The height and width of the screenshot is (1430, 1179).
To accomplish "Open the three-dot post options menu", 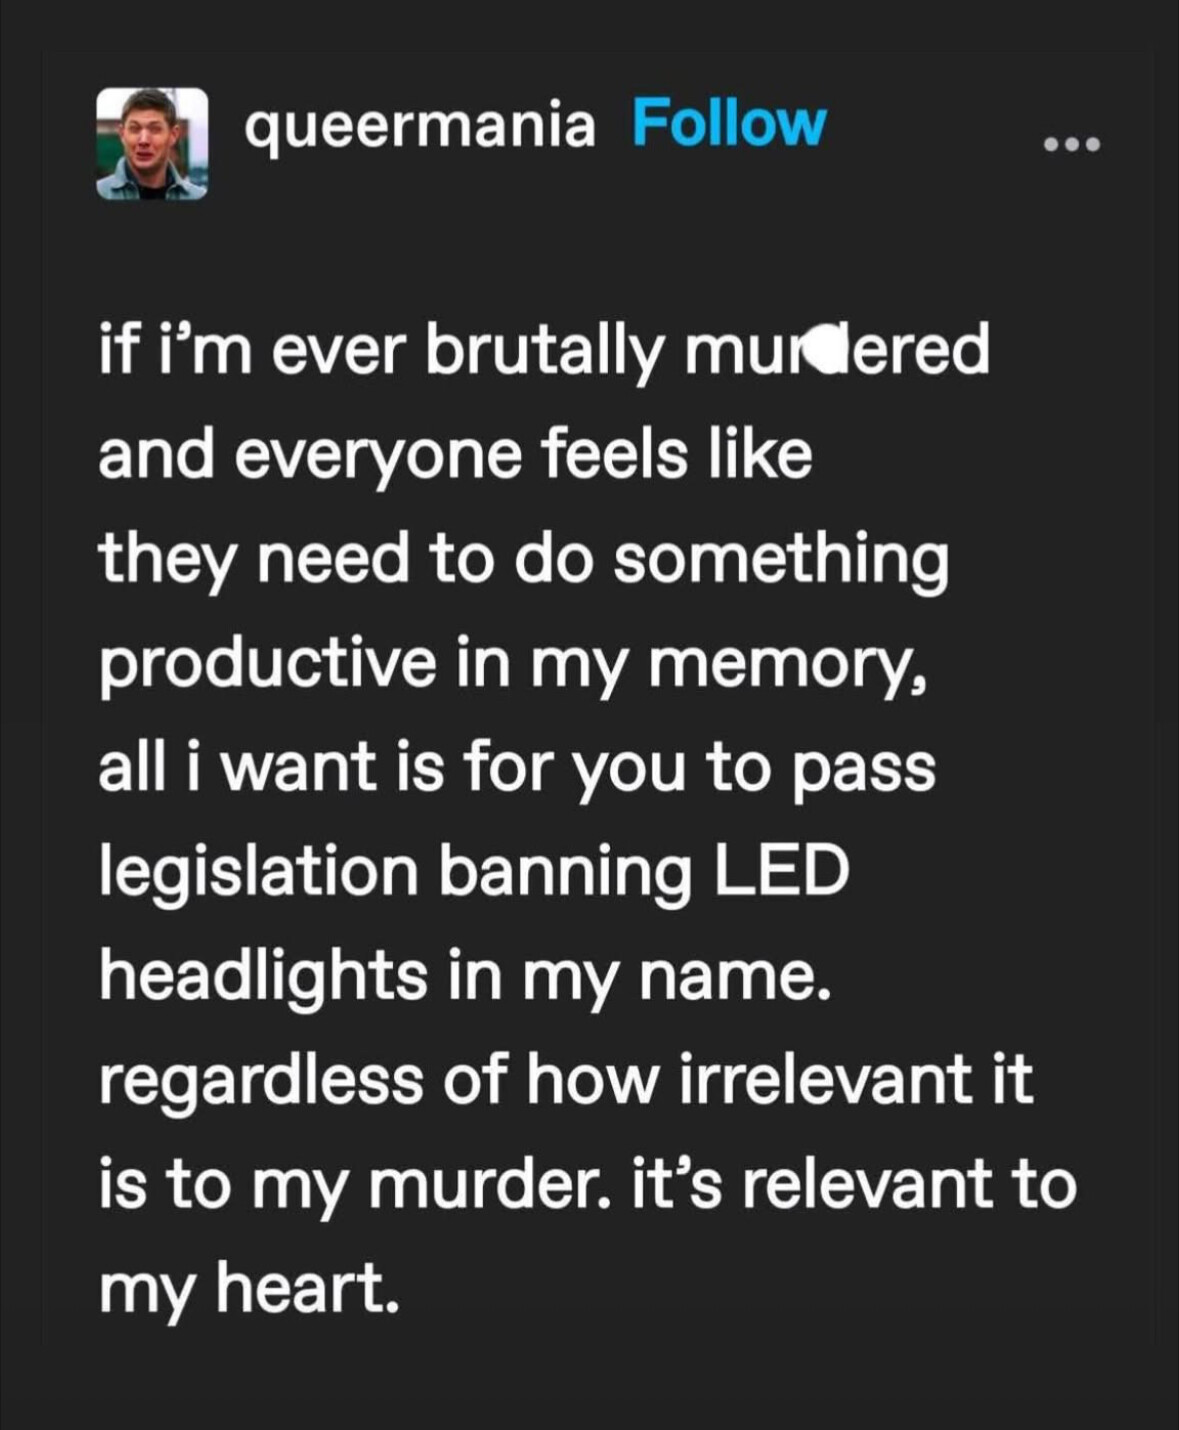I will [1071, 145].
